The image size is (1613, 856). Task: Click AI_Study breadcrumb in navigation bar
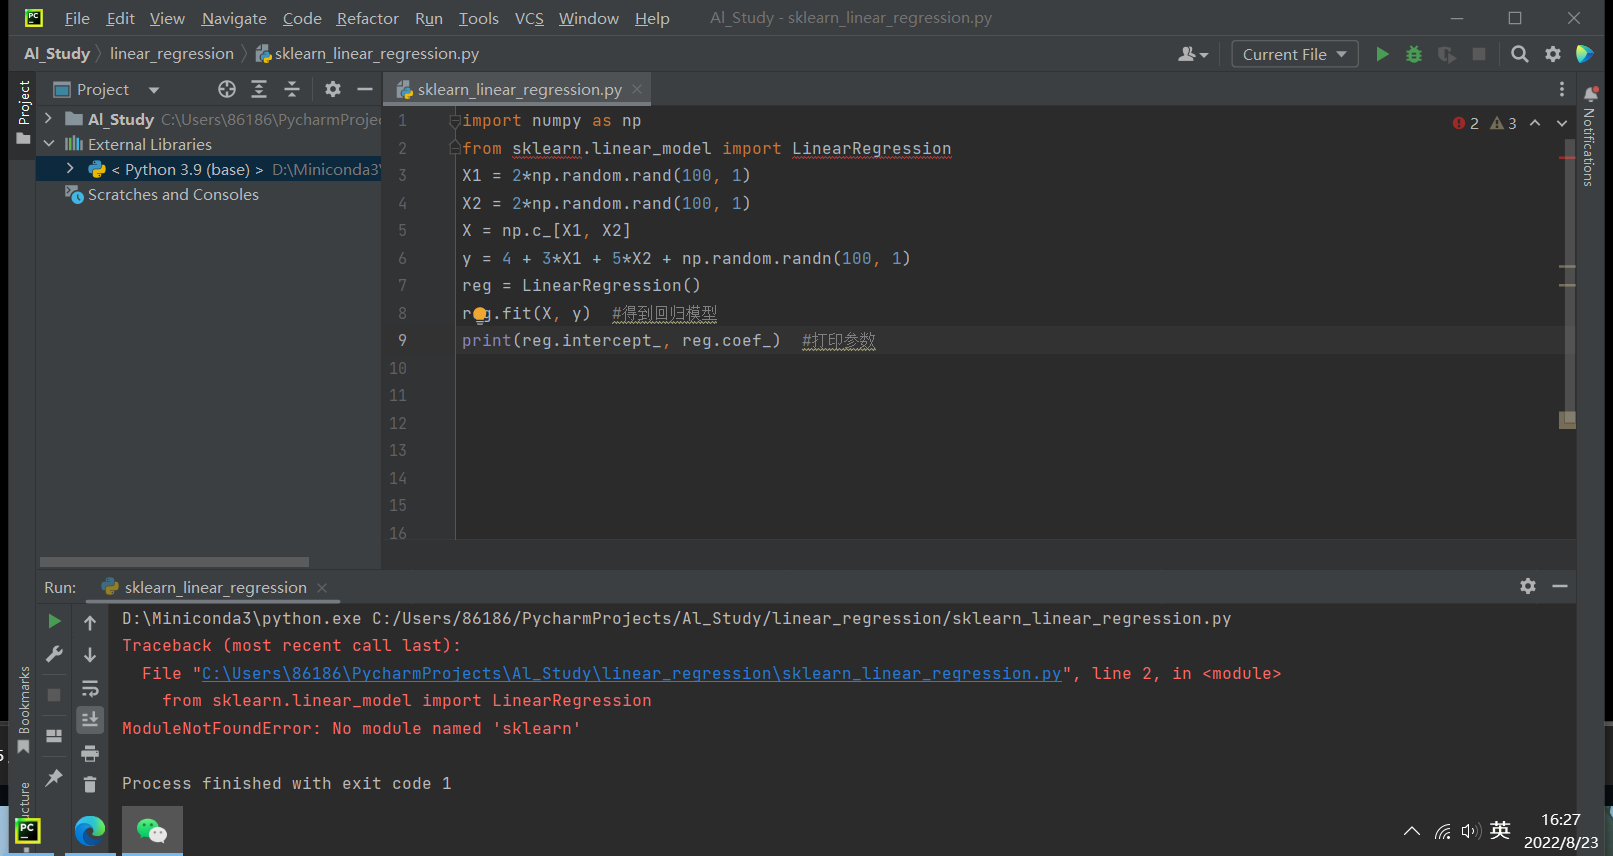(57, 54)
